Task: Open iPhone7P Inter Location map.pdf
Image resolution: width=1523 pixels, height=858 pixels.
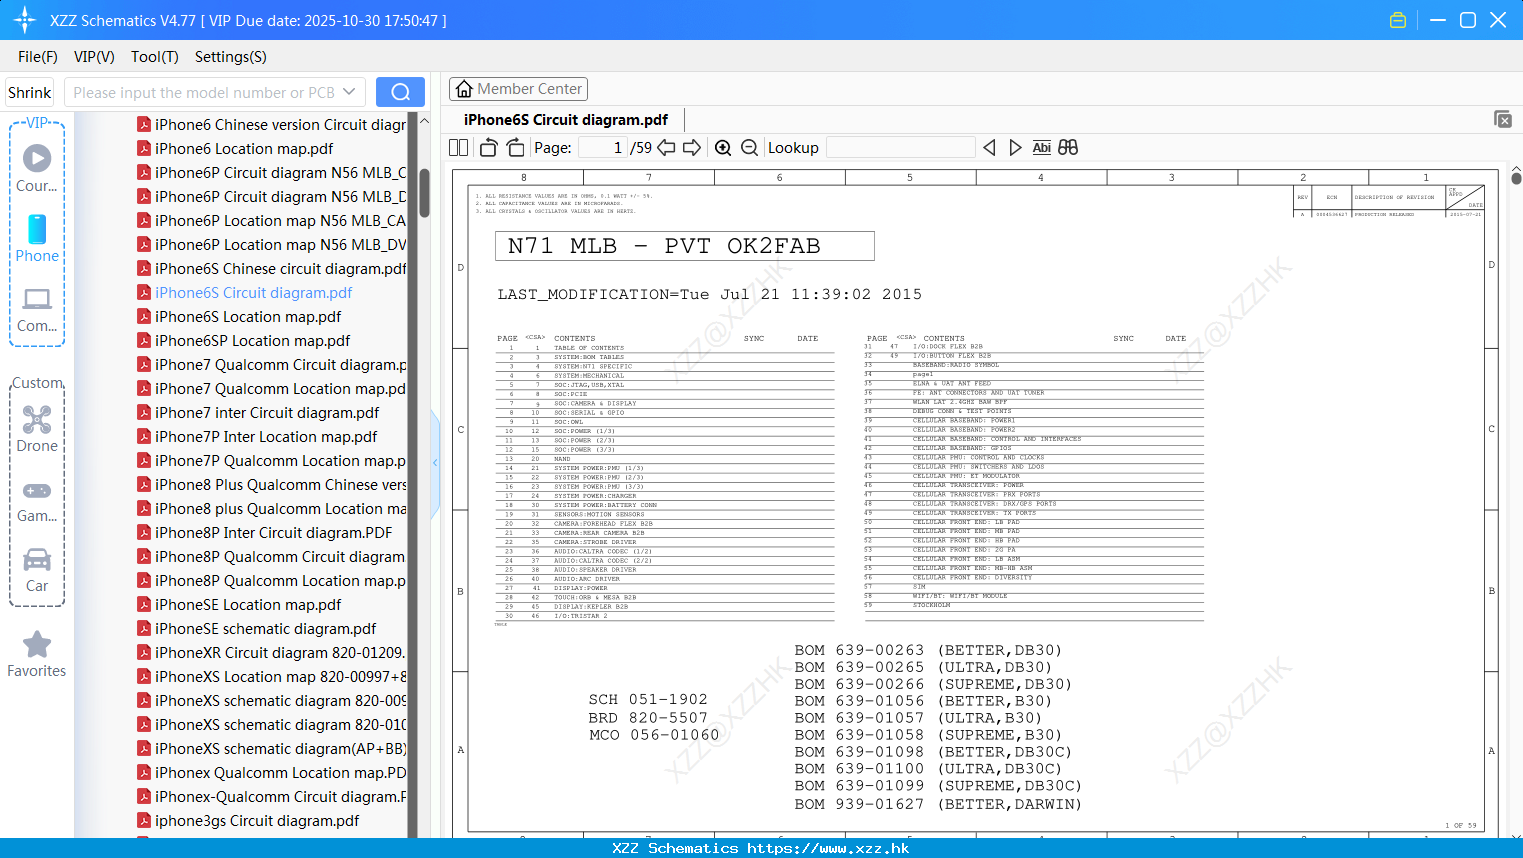Action: [x=257, y=437]
